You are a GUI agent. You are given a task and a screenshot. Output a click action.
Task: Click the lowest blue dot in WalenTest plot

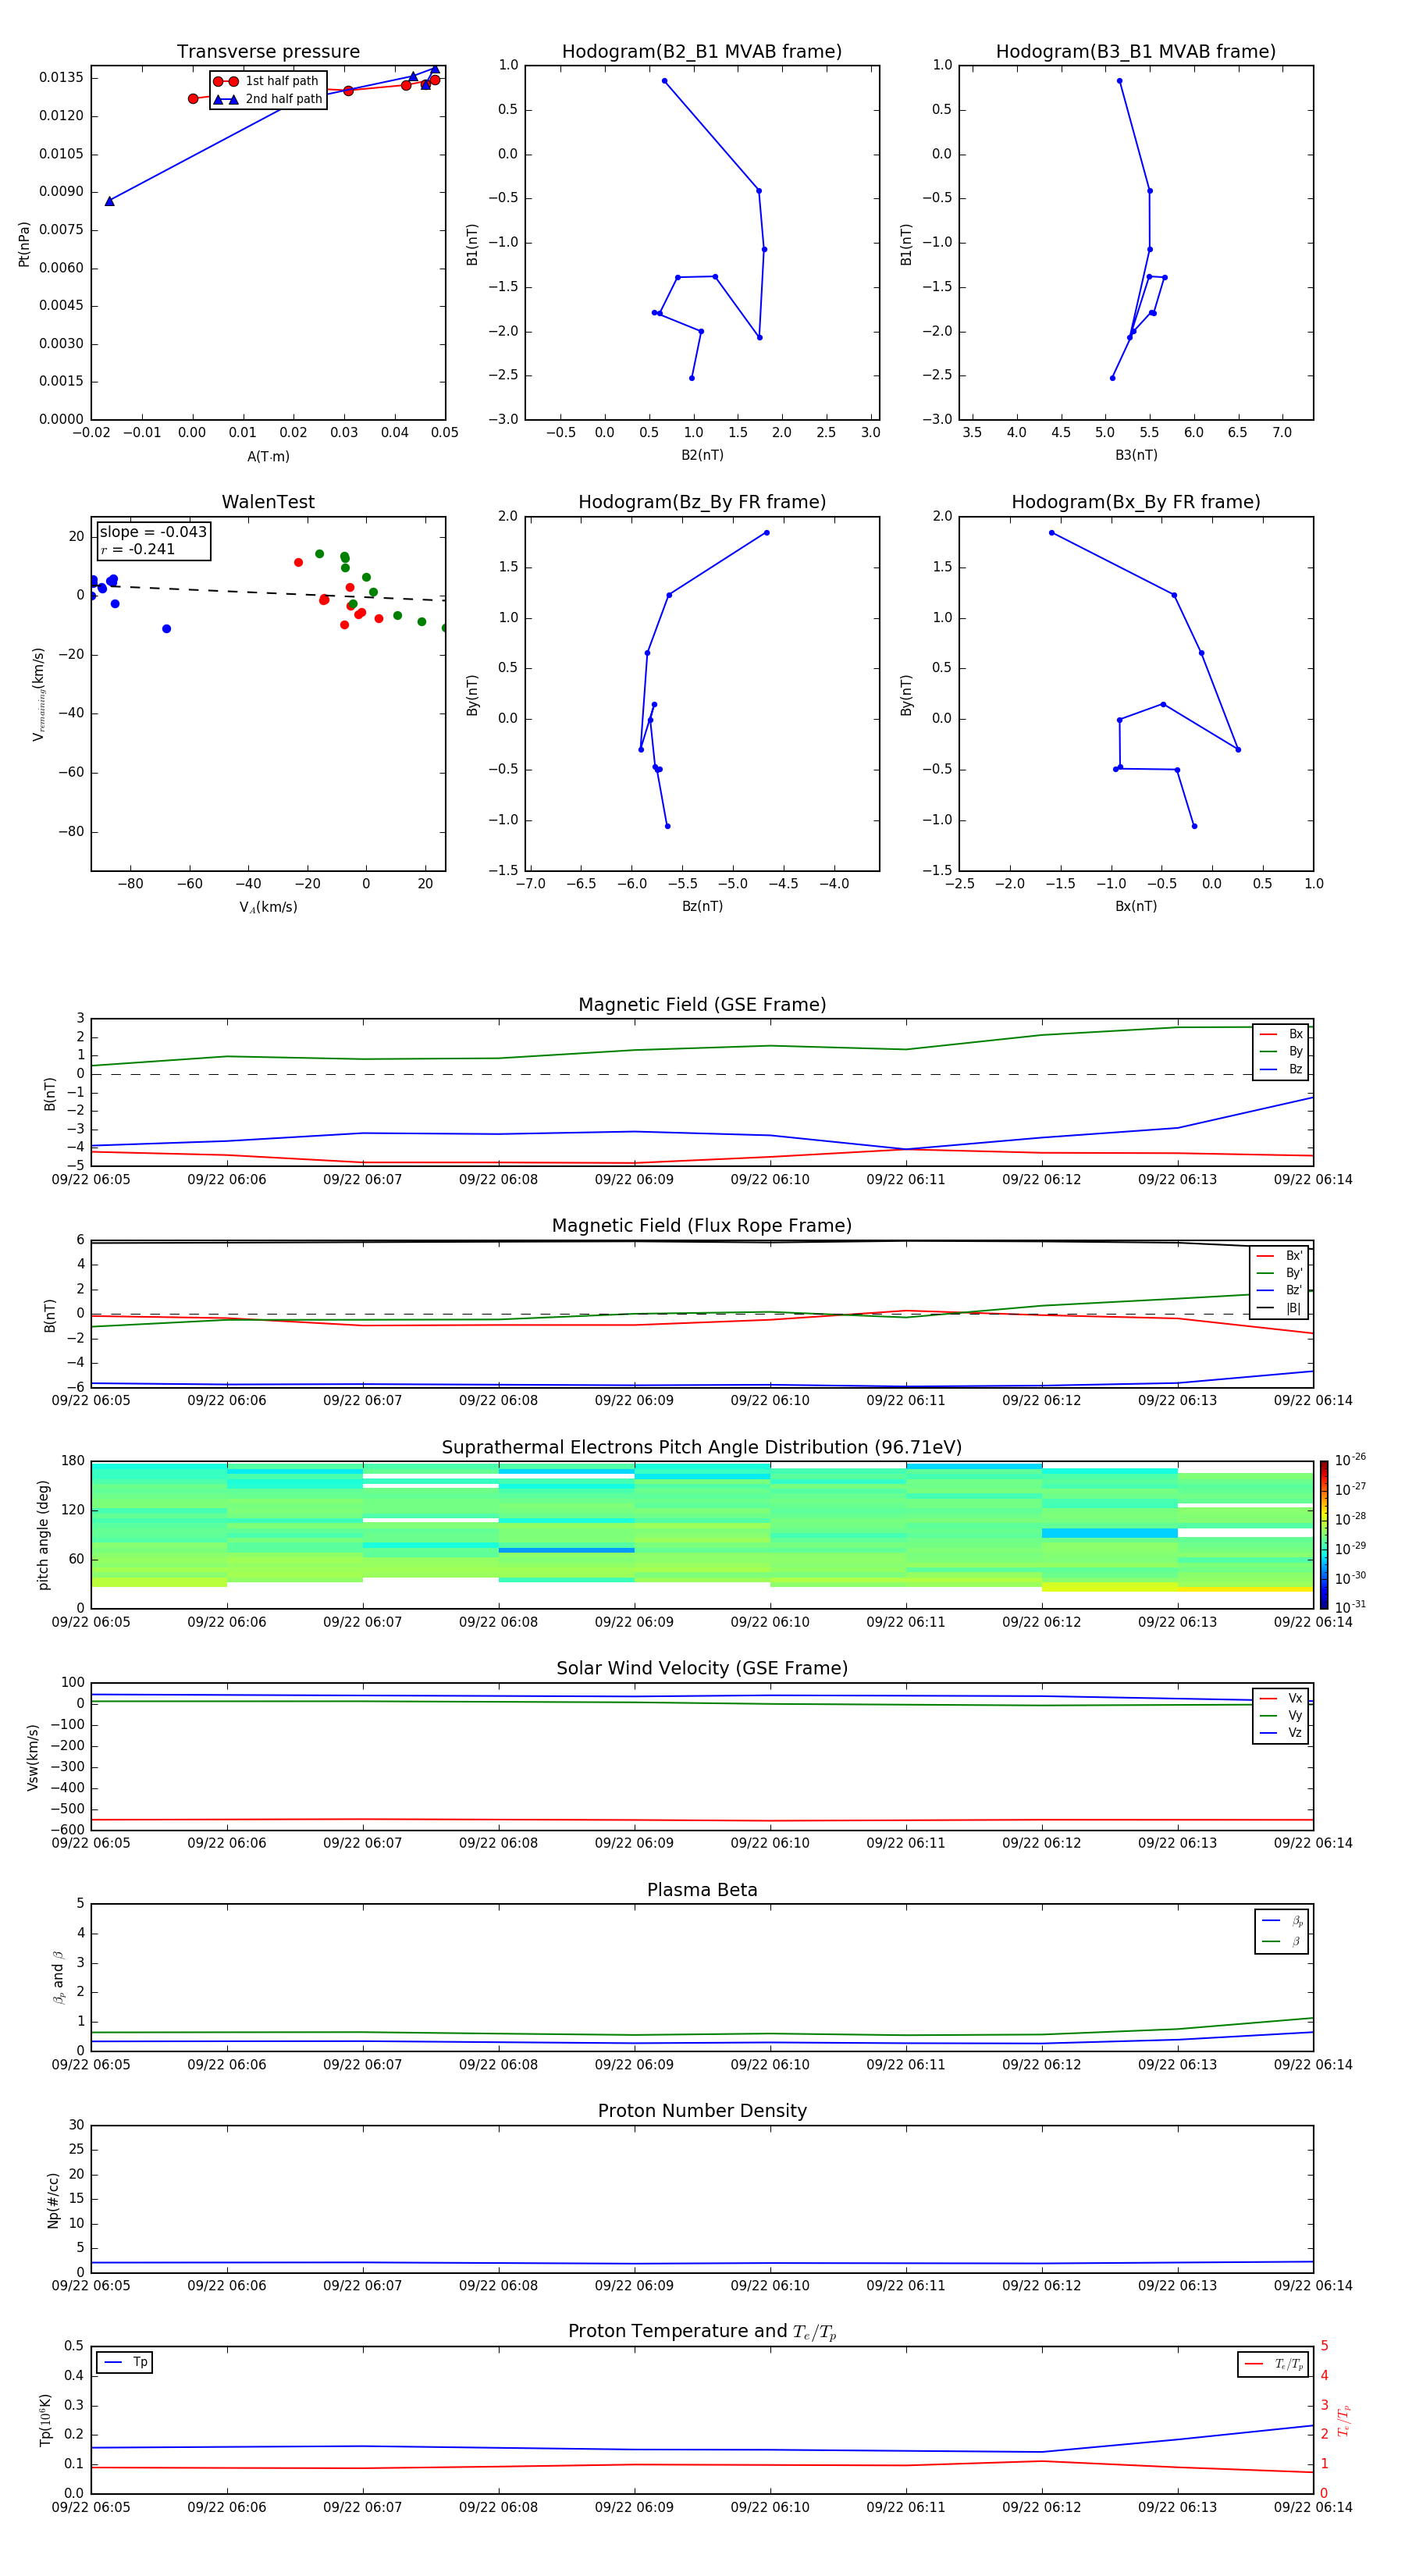coord(166,629)
